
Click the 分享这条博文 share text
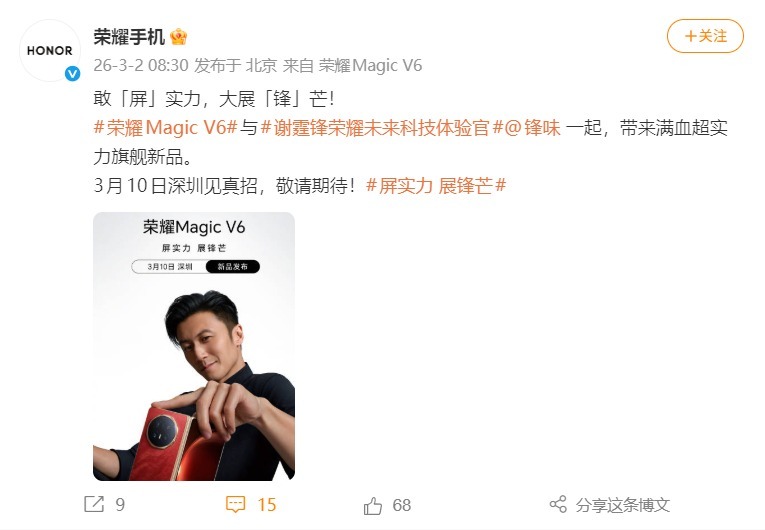coord(623,505)
